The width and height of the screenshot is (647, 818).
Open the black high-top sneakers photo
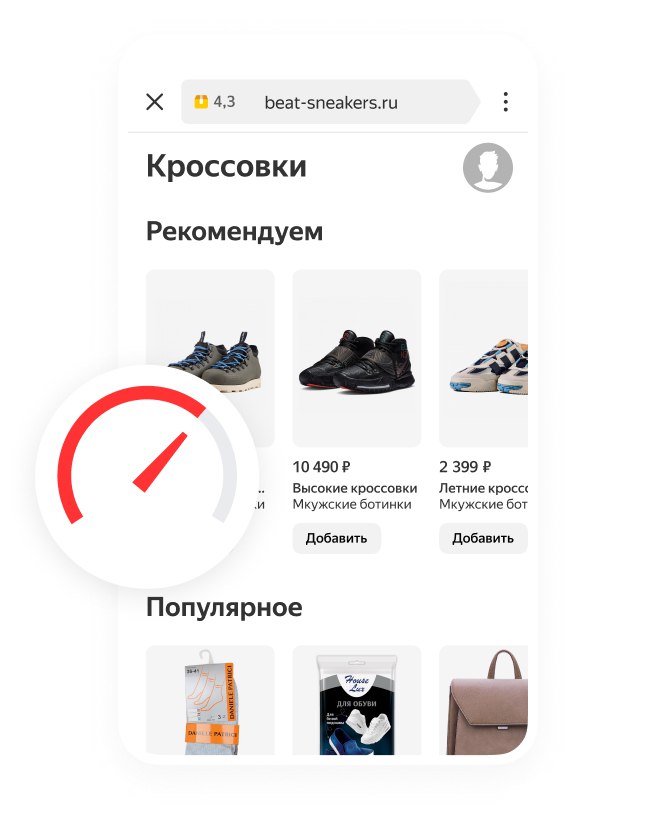pyautogui.click(x=357, y=358)
